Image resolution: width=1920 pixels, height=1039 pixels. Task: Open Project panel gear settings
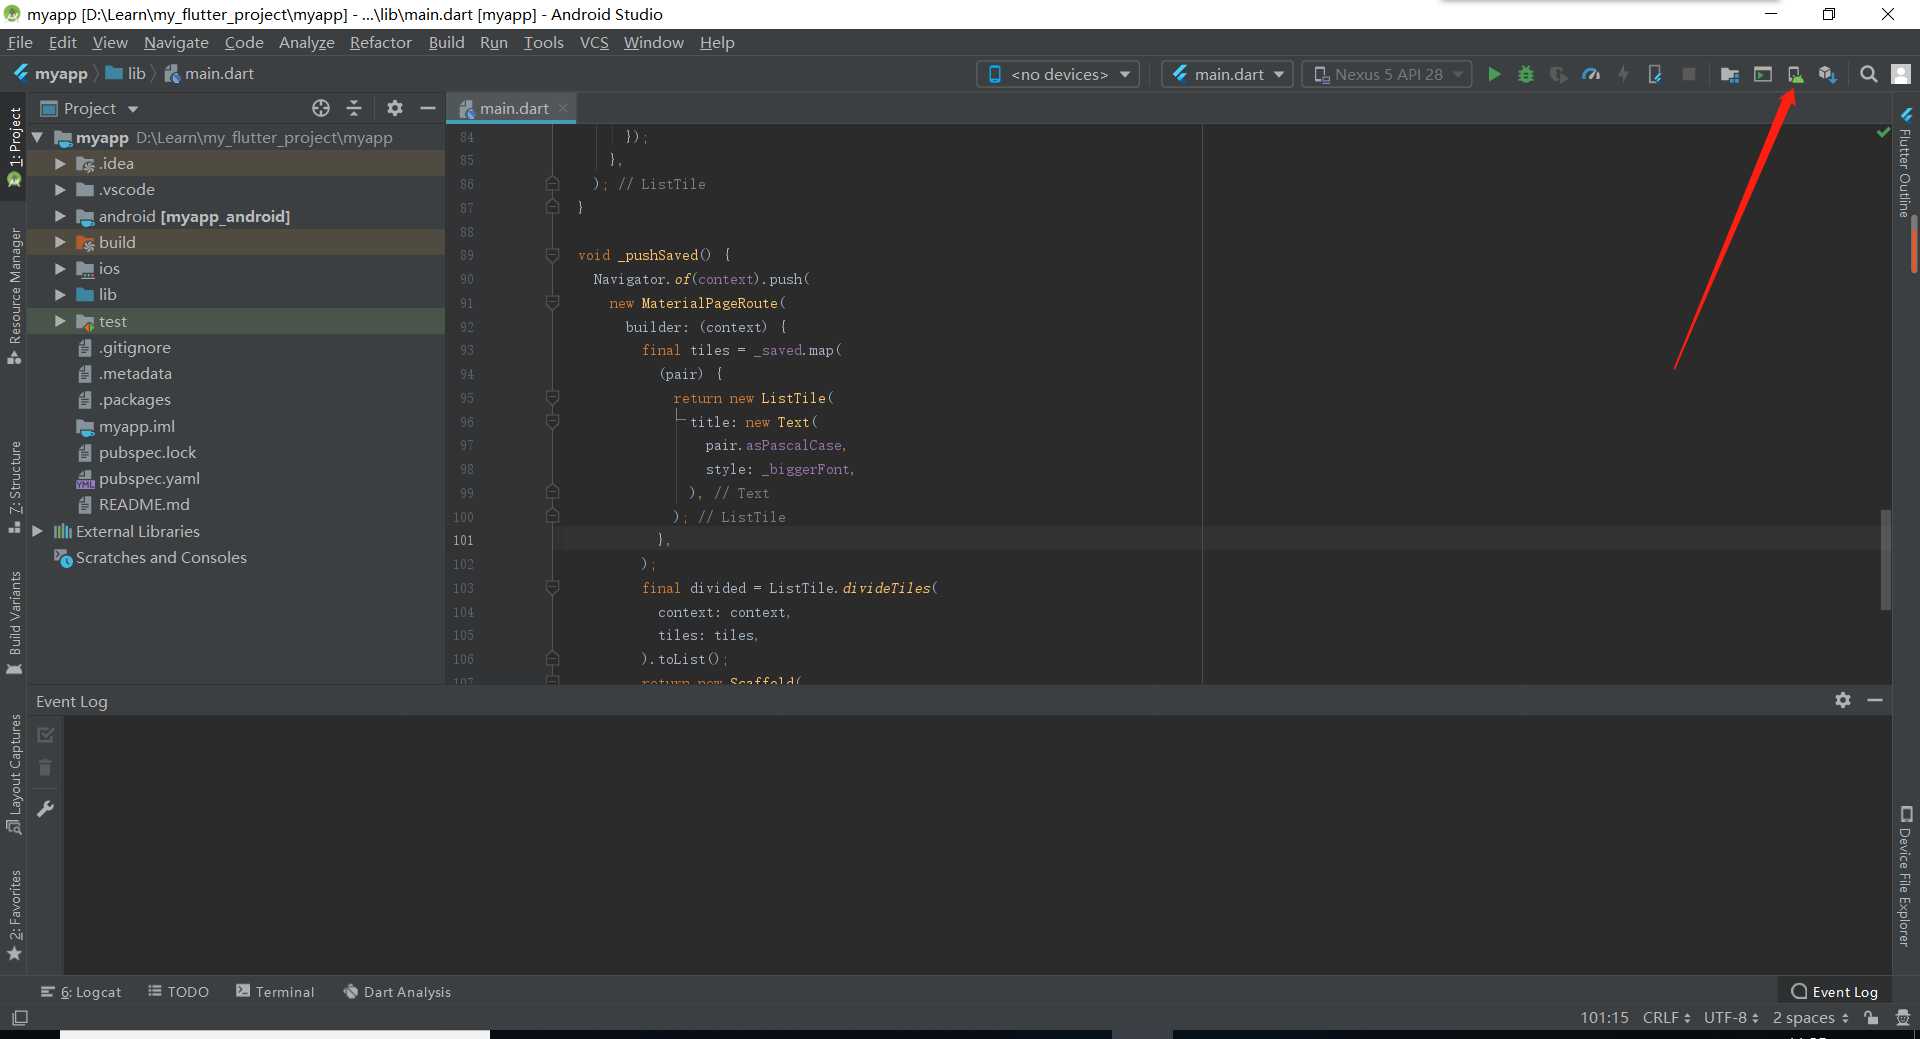(x=395, y=108)
